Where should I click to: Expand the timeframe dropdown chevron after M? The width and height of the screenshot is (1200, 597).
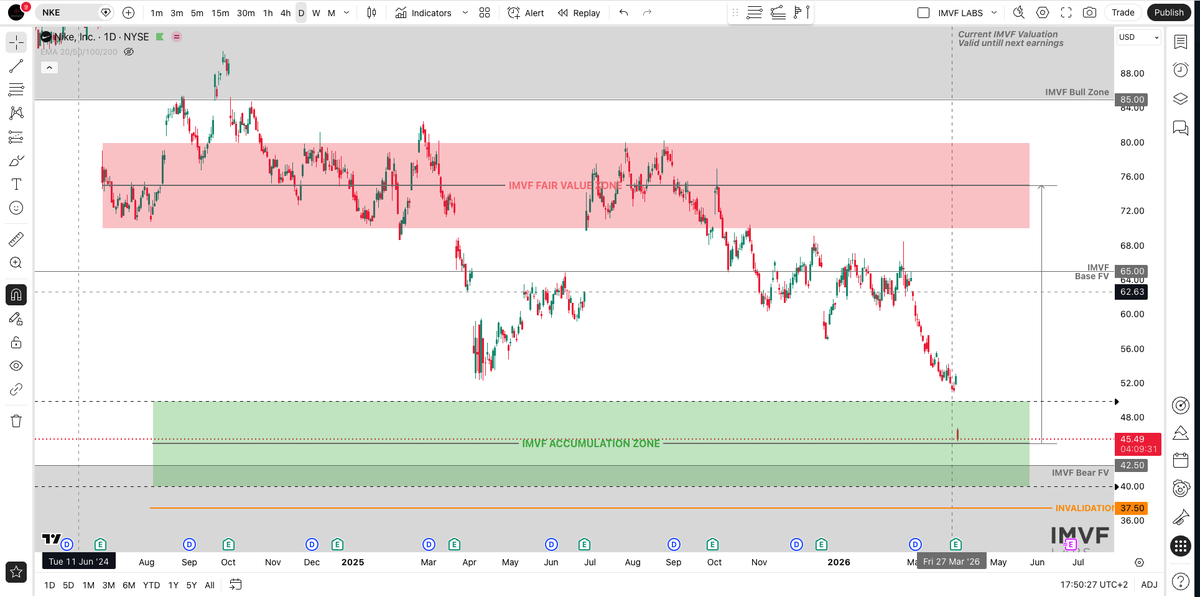(x=348, y=13)
